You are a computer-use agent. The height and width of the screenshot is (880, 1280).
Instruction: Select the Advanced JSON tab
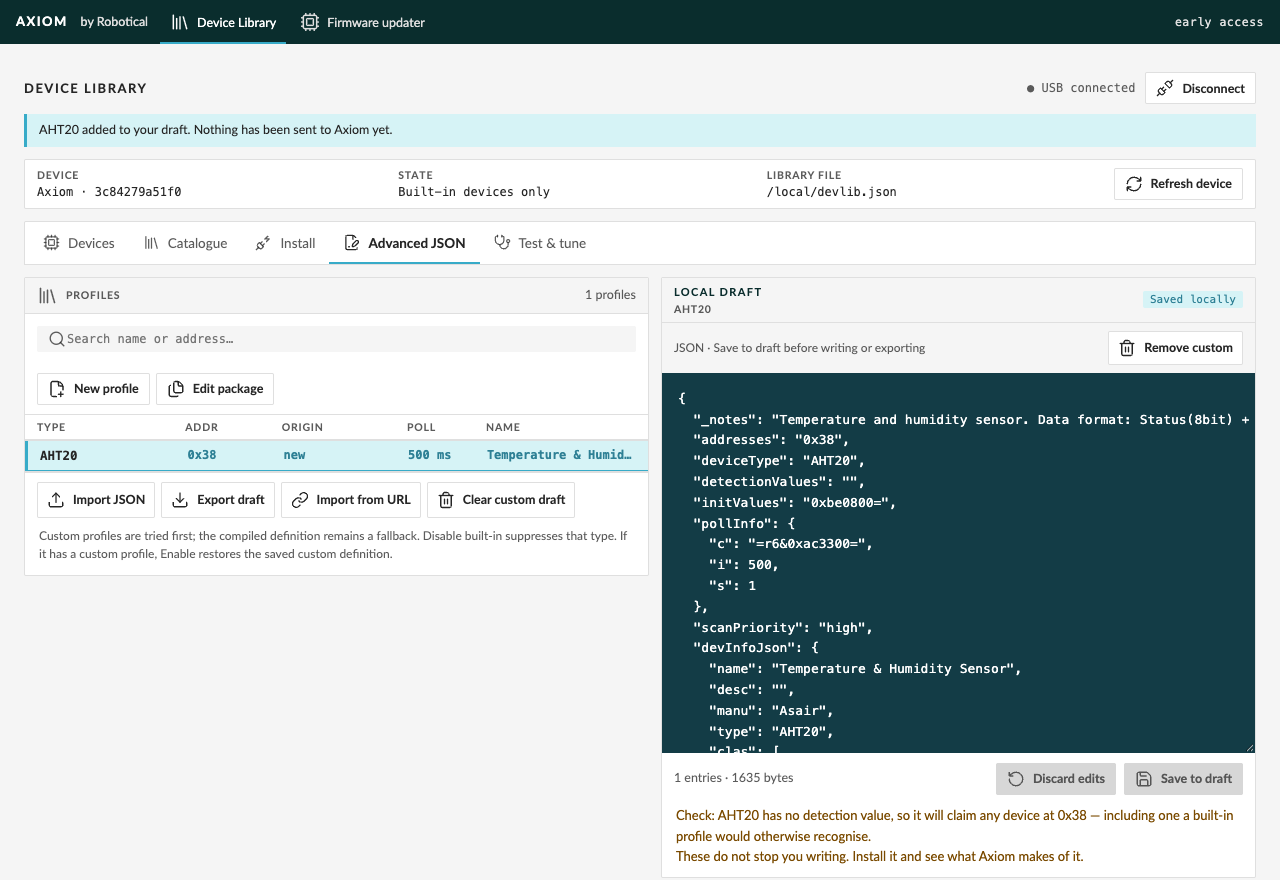pos(404,243)
